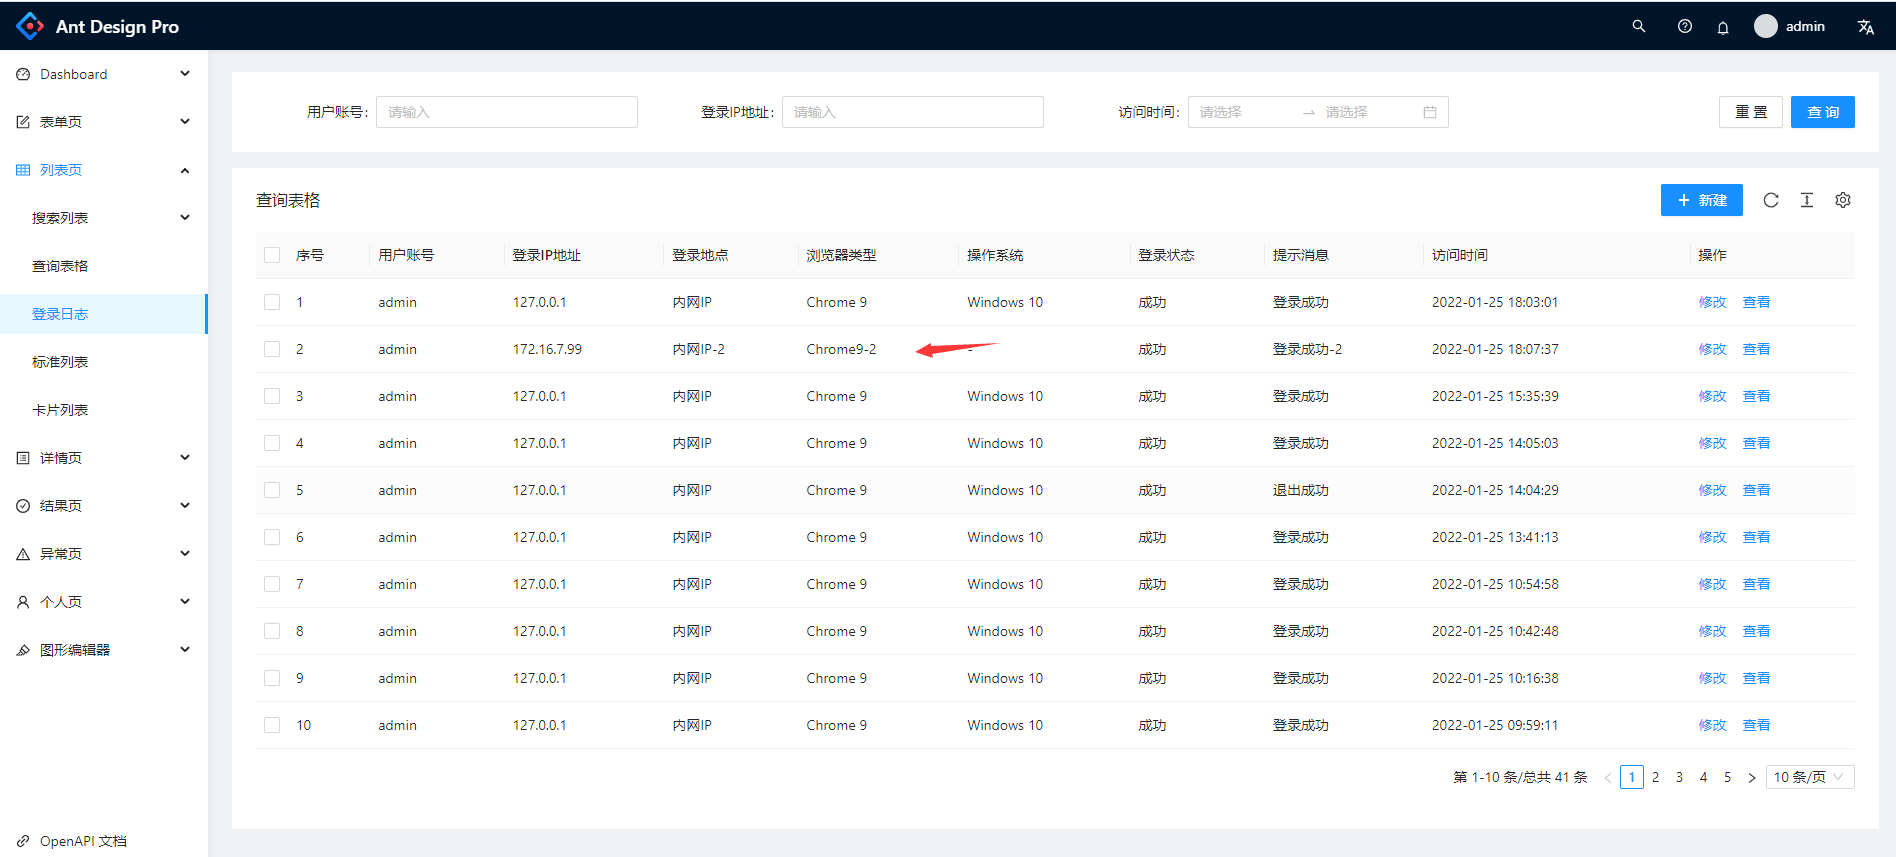Check the checkbox for row 2
1896x857 pixels.
point(272,349)
